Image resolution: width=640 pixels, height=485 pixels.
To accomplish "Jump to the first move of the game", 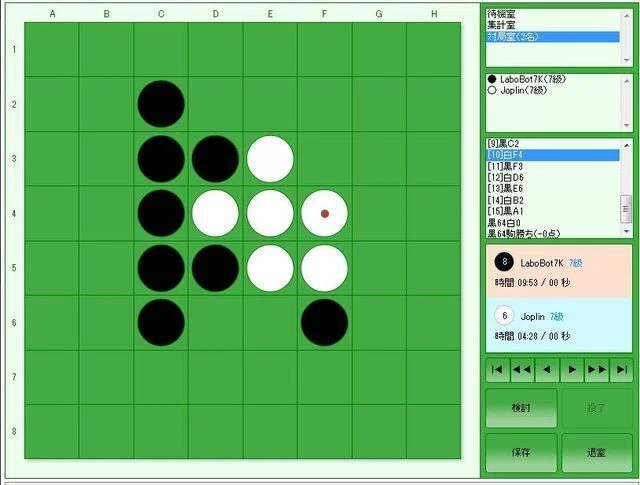I will 498,370.
